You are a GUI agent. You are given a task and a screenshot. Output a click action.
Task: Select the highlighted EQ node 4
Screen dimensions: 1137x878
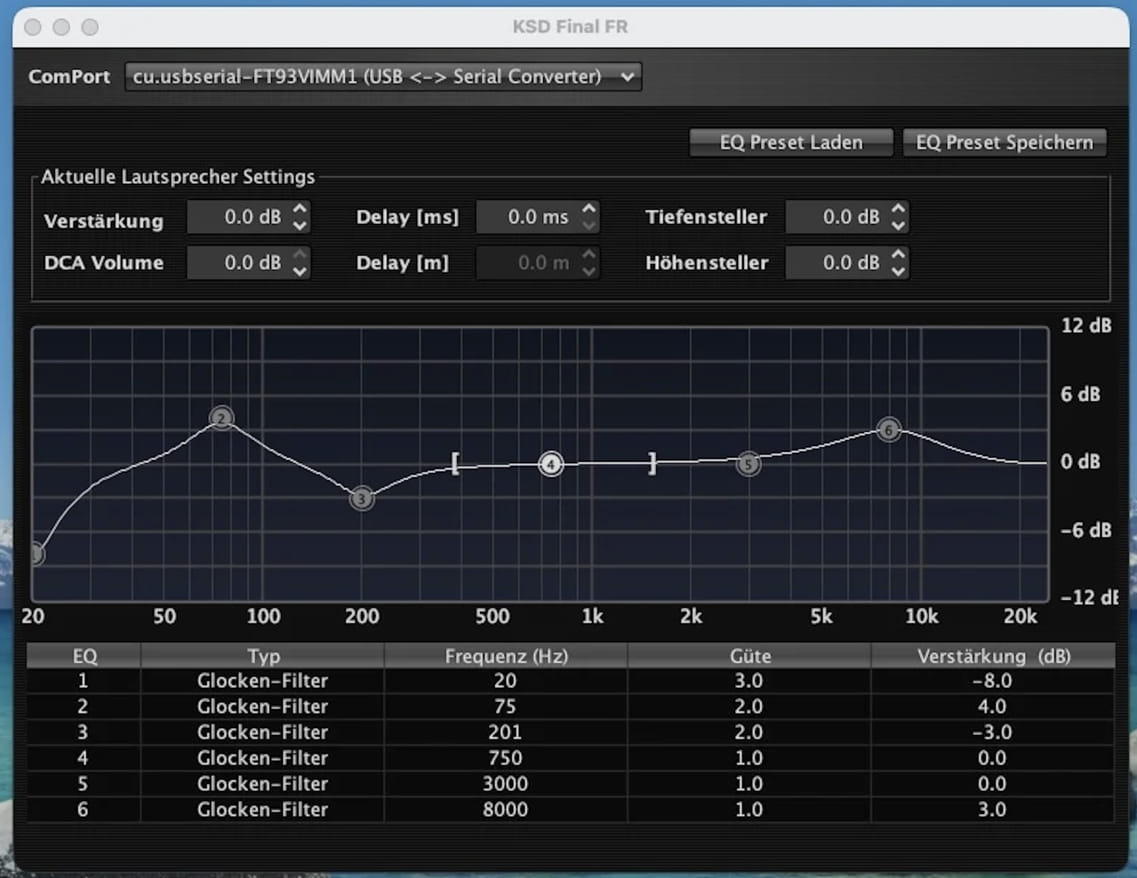pos(551,464)
